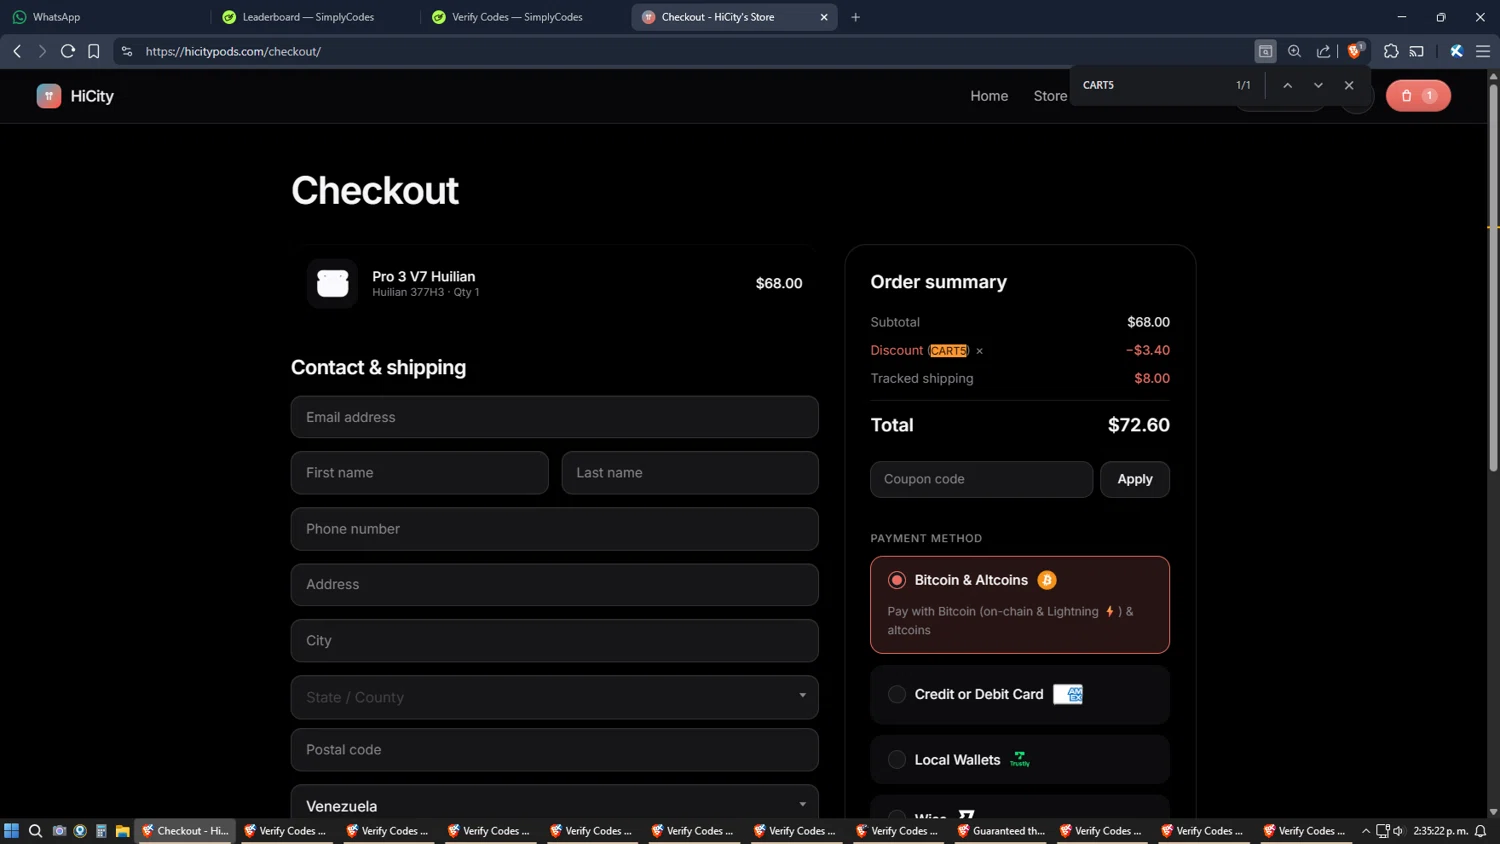This screenshot has height=844, width=1500.
Task: Click the Pro 3 V7 Huilian product thumbnail
Action: 333,283
